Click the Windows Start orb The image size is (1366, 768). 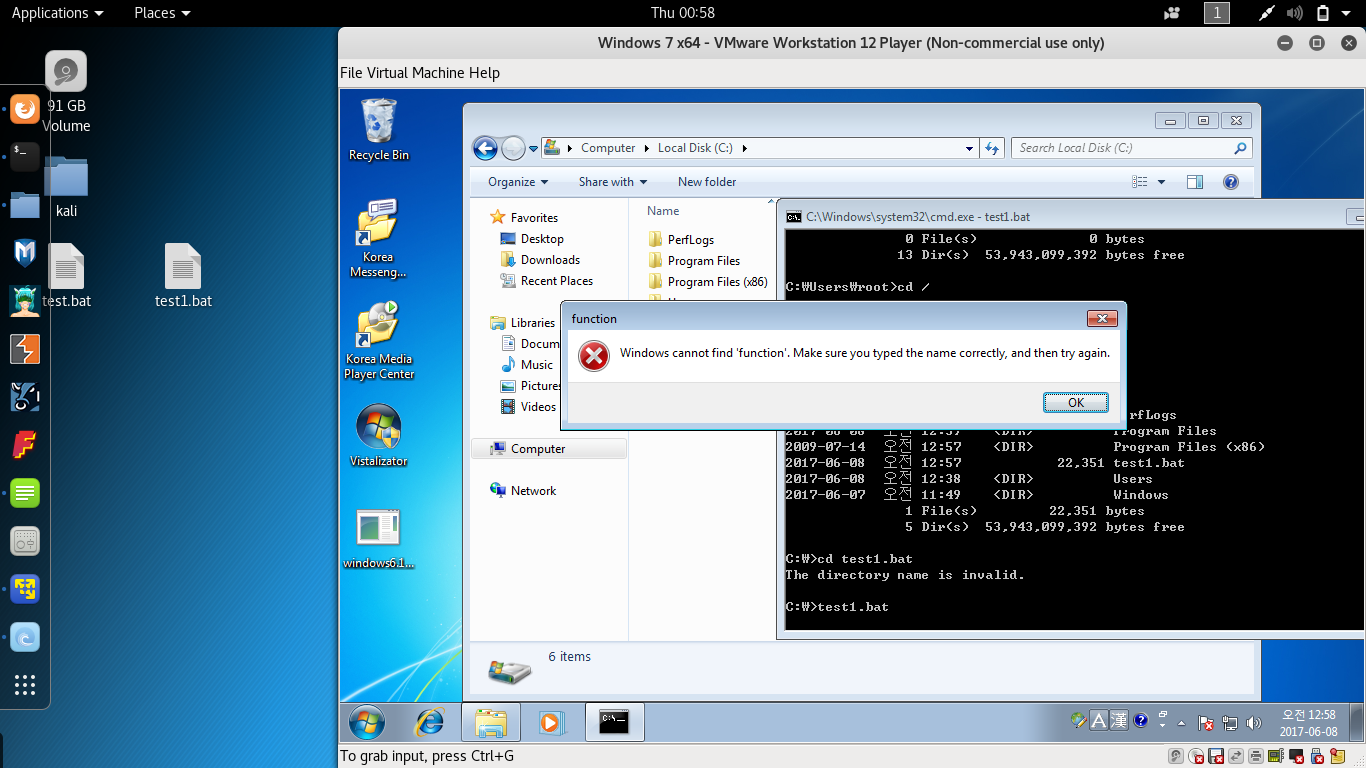pyautogui.click(x=365, y=721)
